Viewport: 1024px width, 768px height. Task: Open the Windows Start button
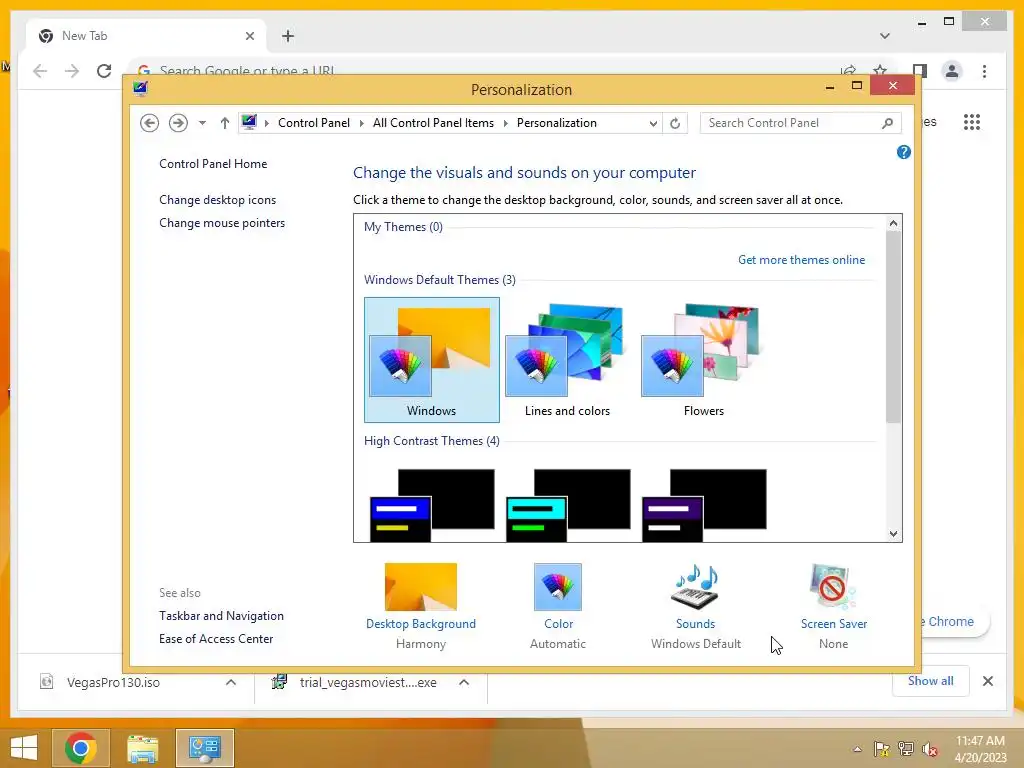24,748
